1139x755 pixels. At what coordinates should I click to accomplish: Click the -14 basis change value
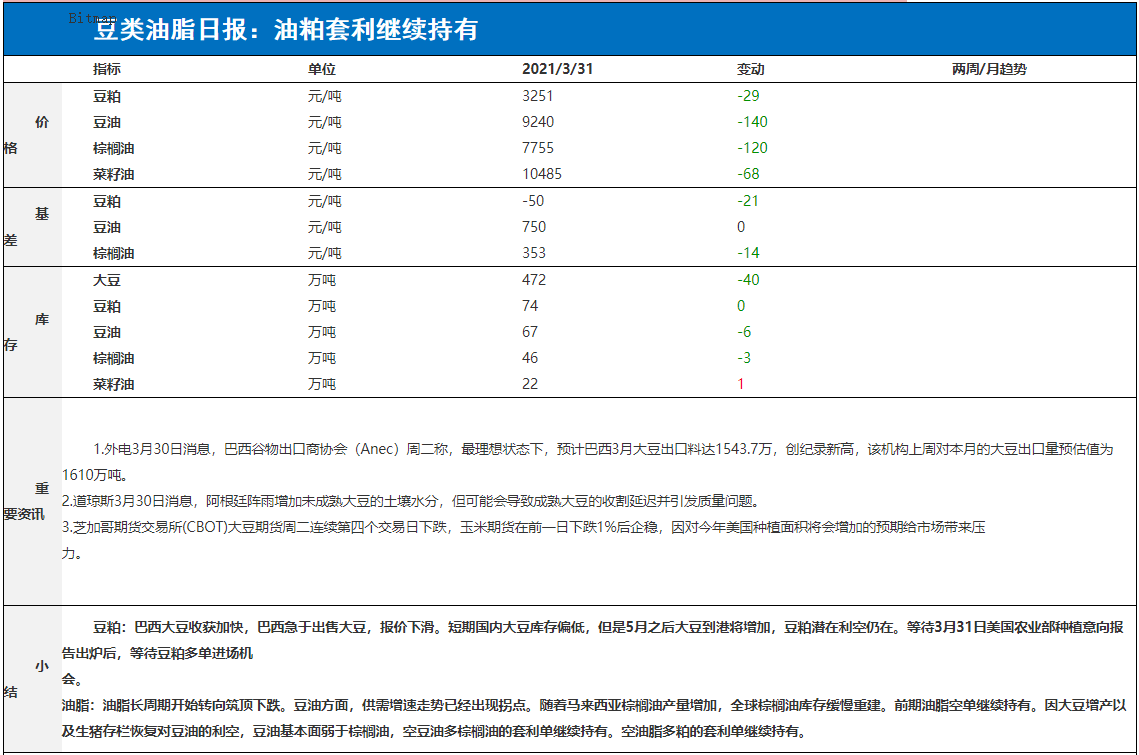[748, 254]
